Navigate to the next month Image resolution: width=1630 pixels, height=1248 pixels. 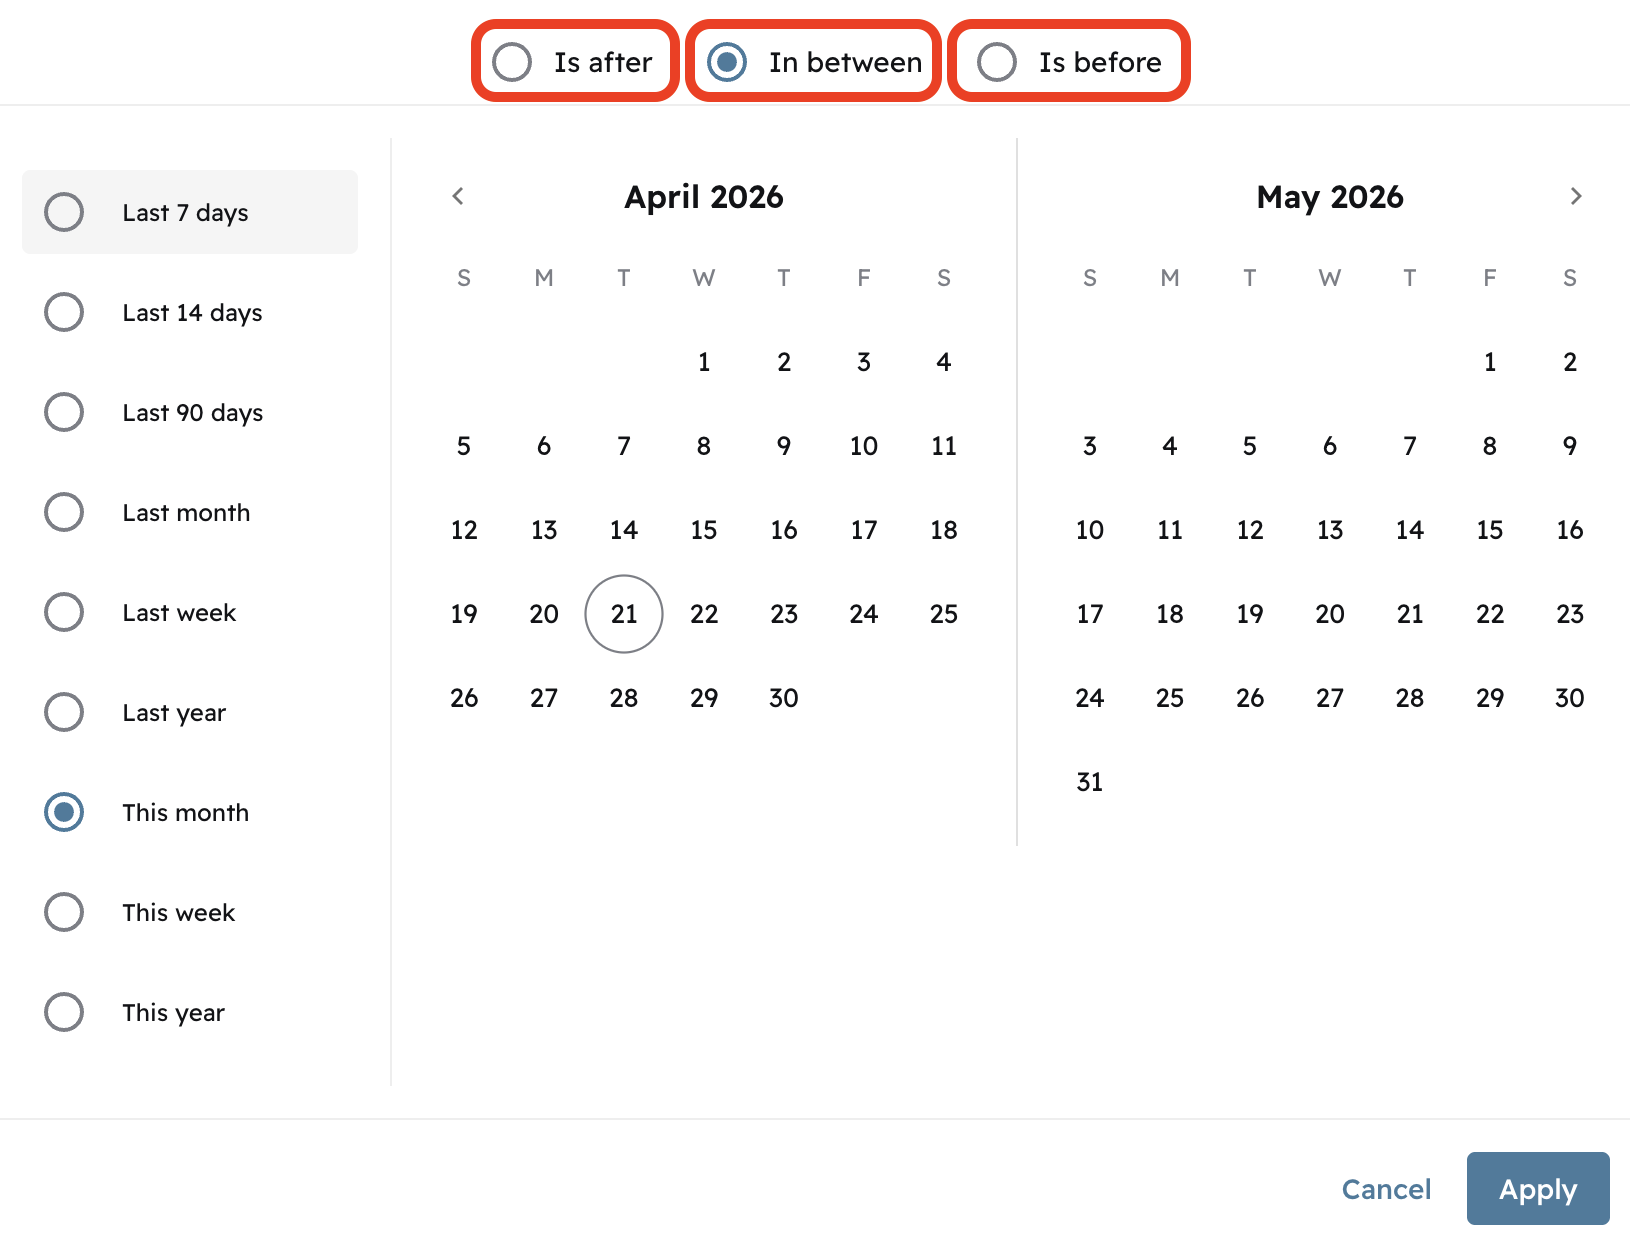coord(1575,196)
